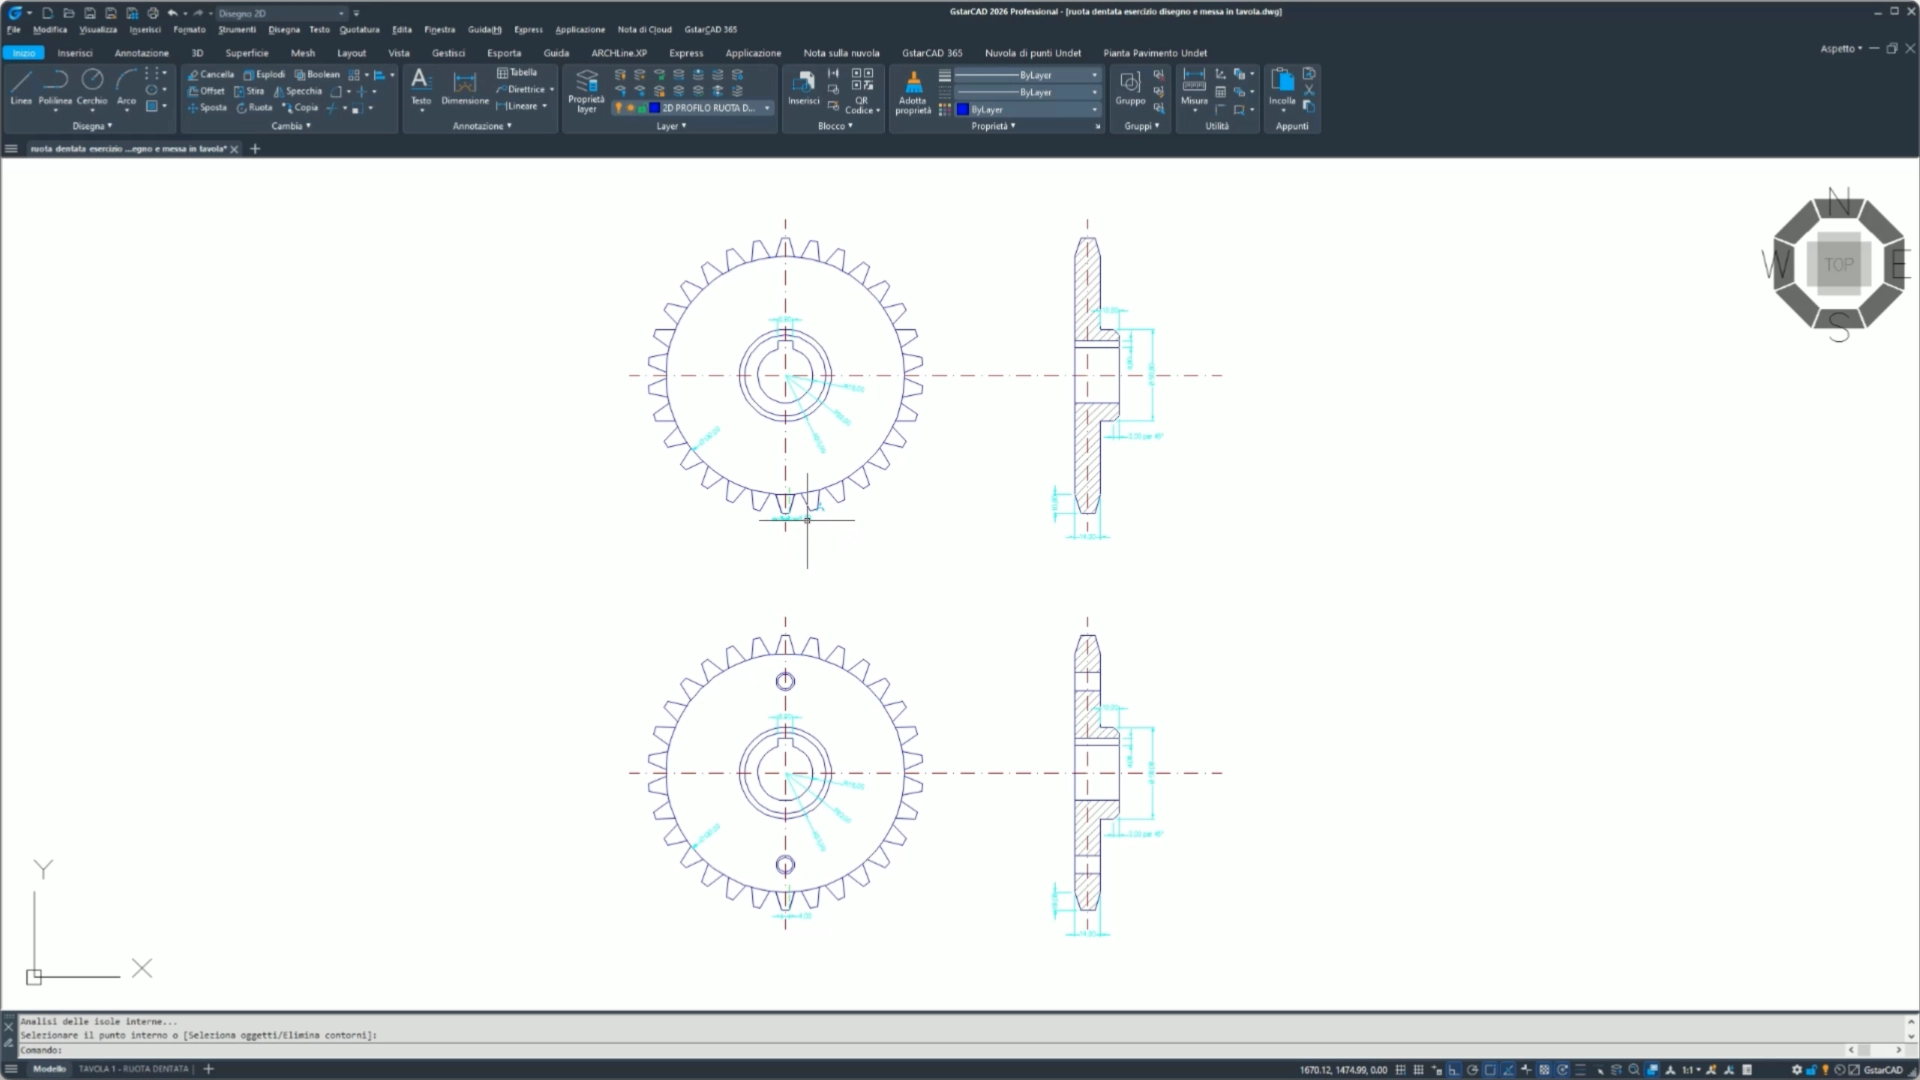The image size is (1920, 1080).
Task: Click TOP face of the view cube
Action: pyautogui.click(x=1839, y=265)
